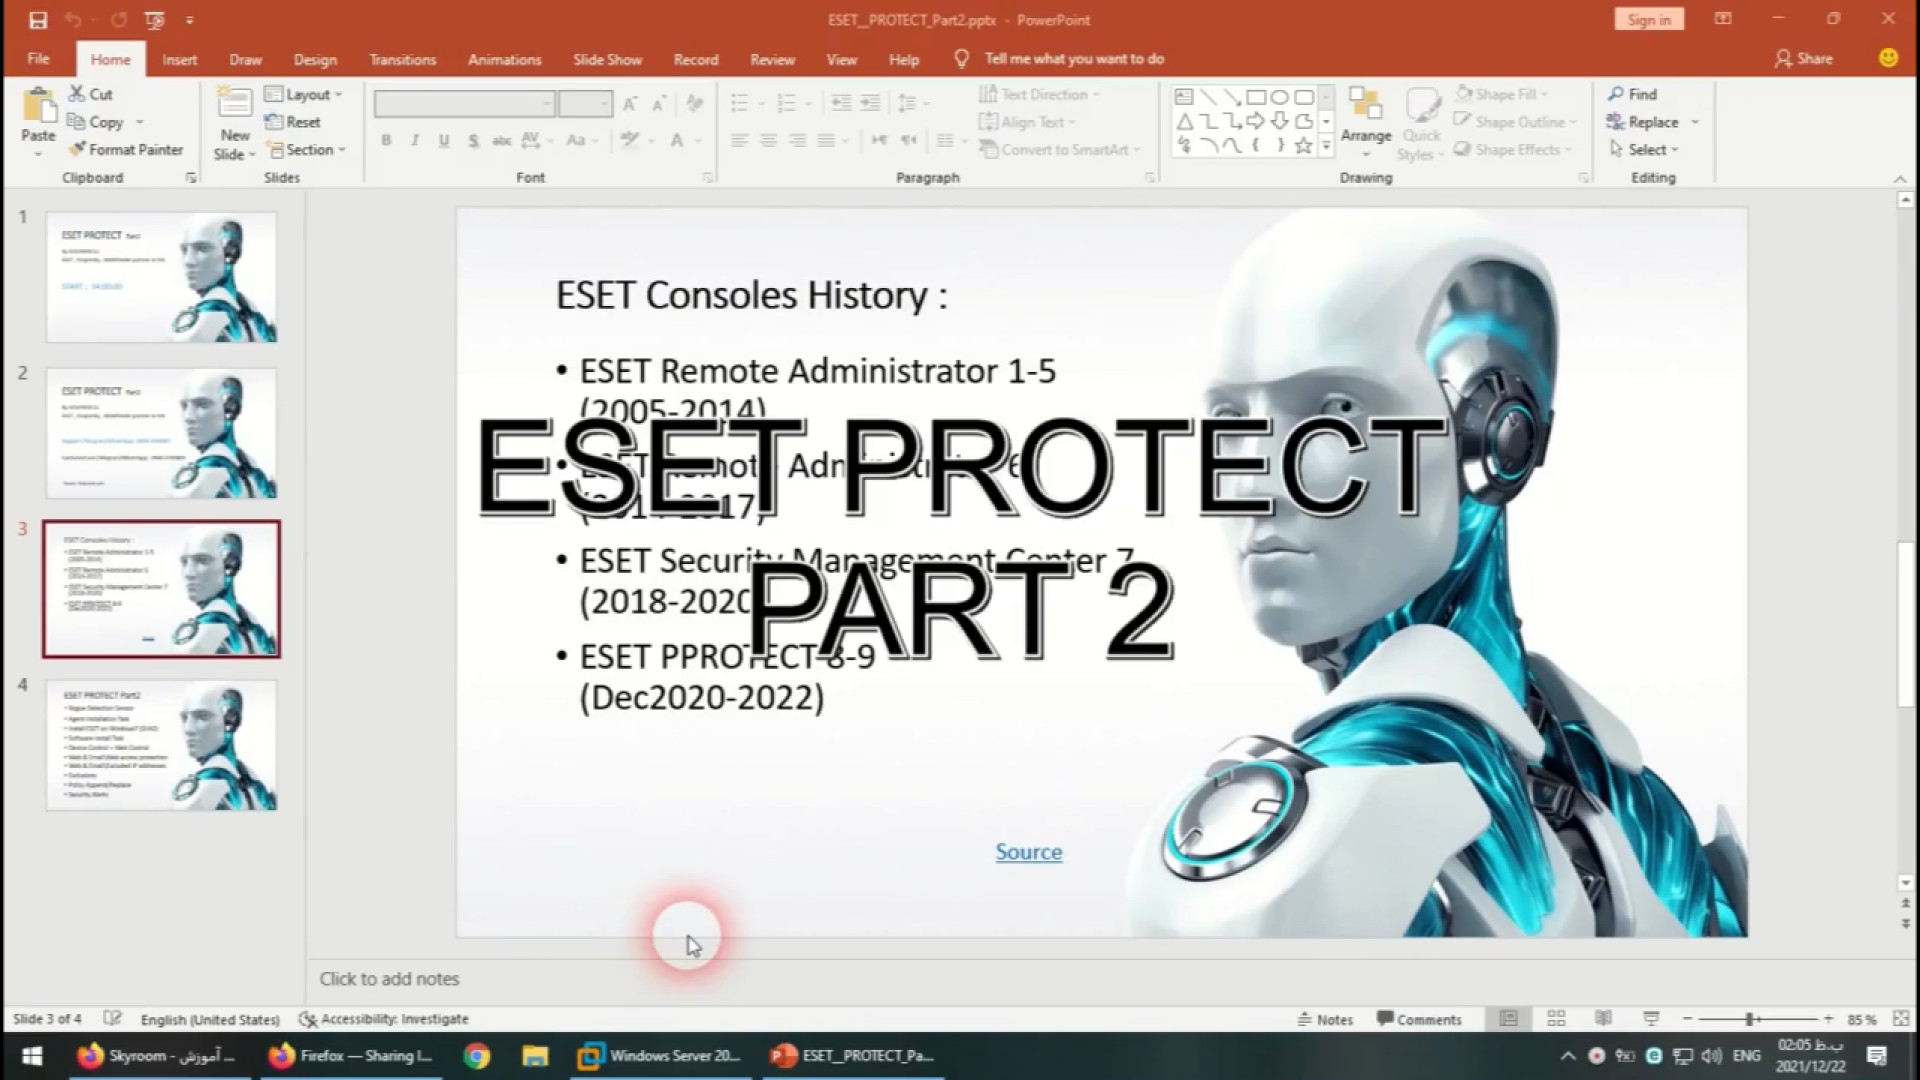Click the zoom slider handle
Image resolution: width=1920 pixels, height=1080 pixels.
pos(1750,1019)
